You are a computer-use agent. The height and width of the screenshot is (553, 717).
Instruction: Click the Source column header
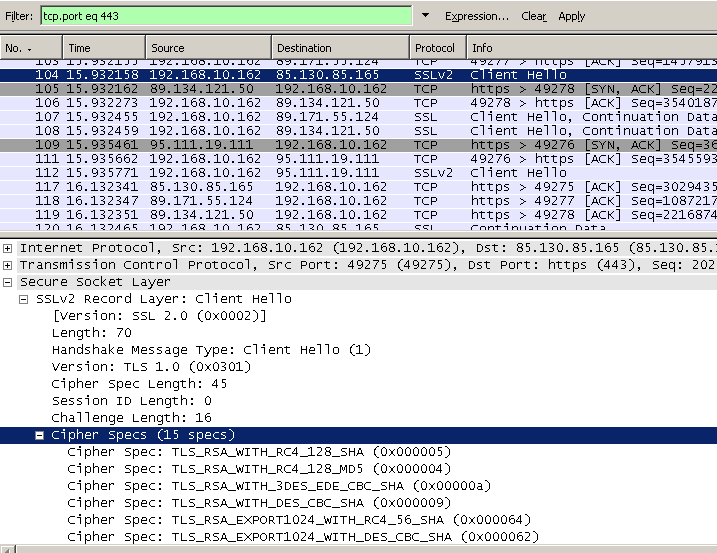(x=208, y=48)
